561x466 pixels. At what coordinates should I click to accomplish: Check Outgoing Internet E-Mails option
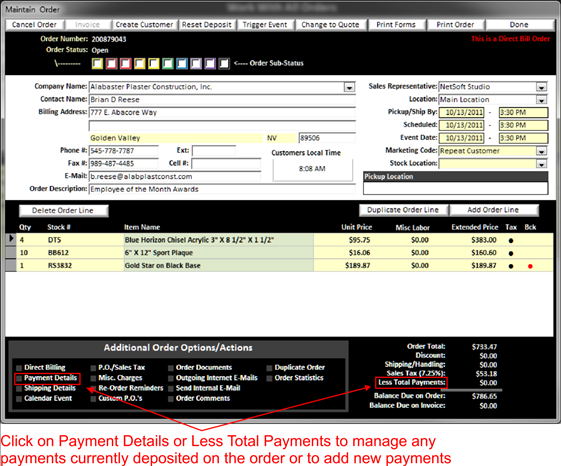point(171,378)
